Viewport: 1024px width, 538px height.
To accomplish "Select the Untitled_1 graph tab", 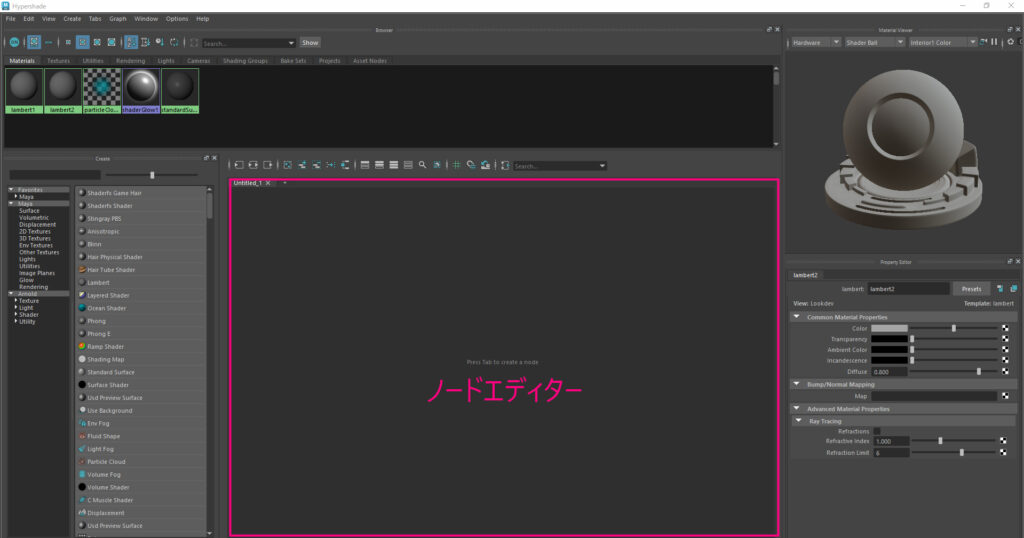I will pos(248,183).
